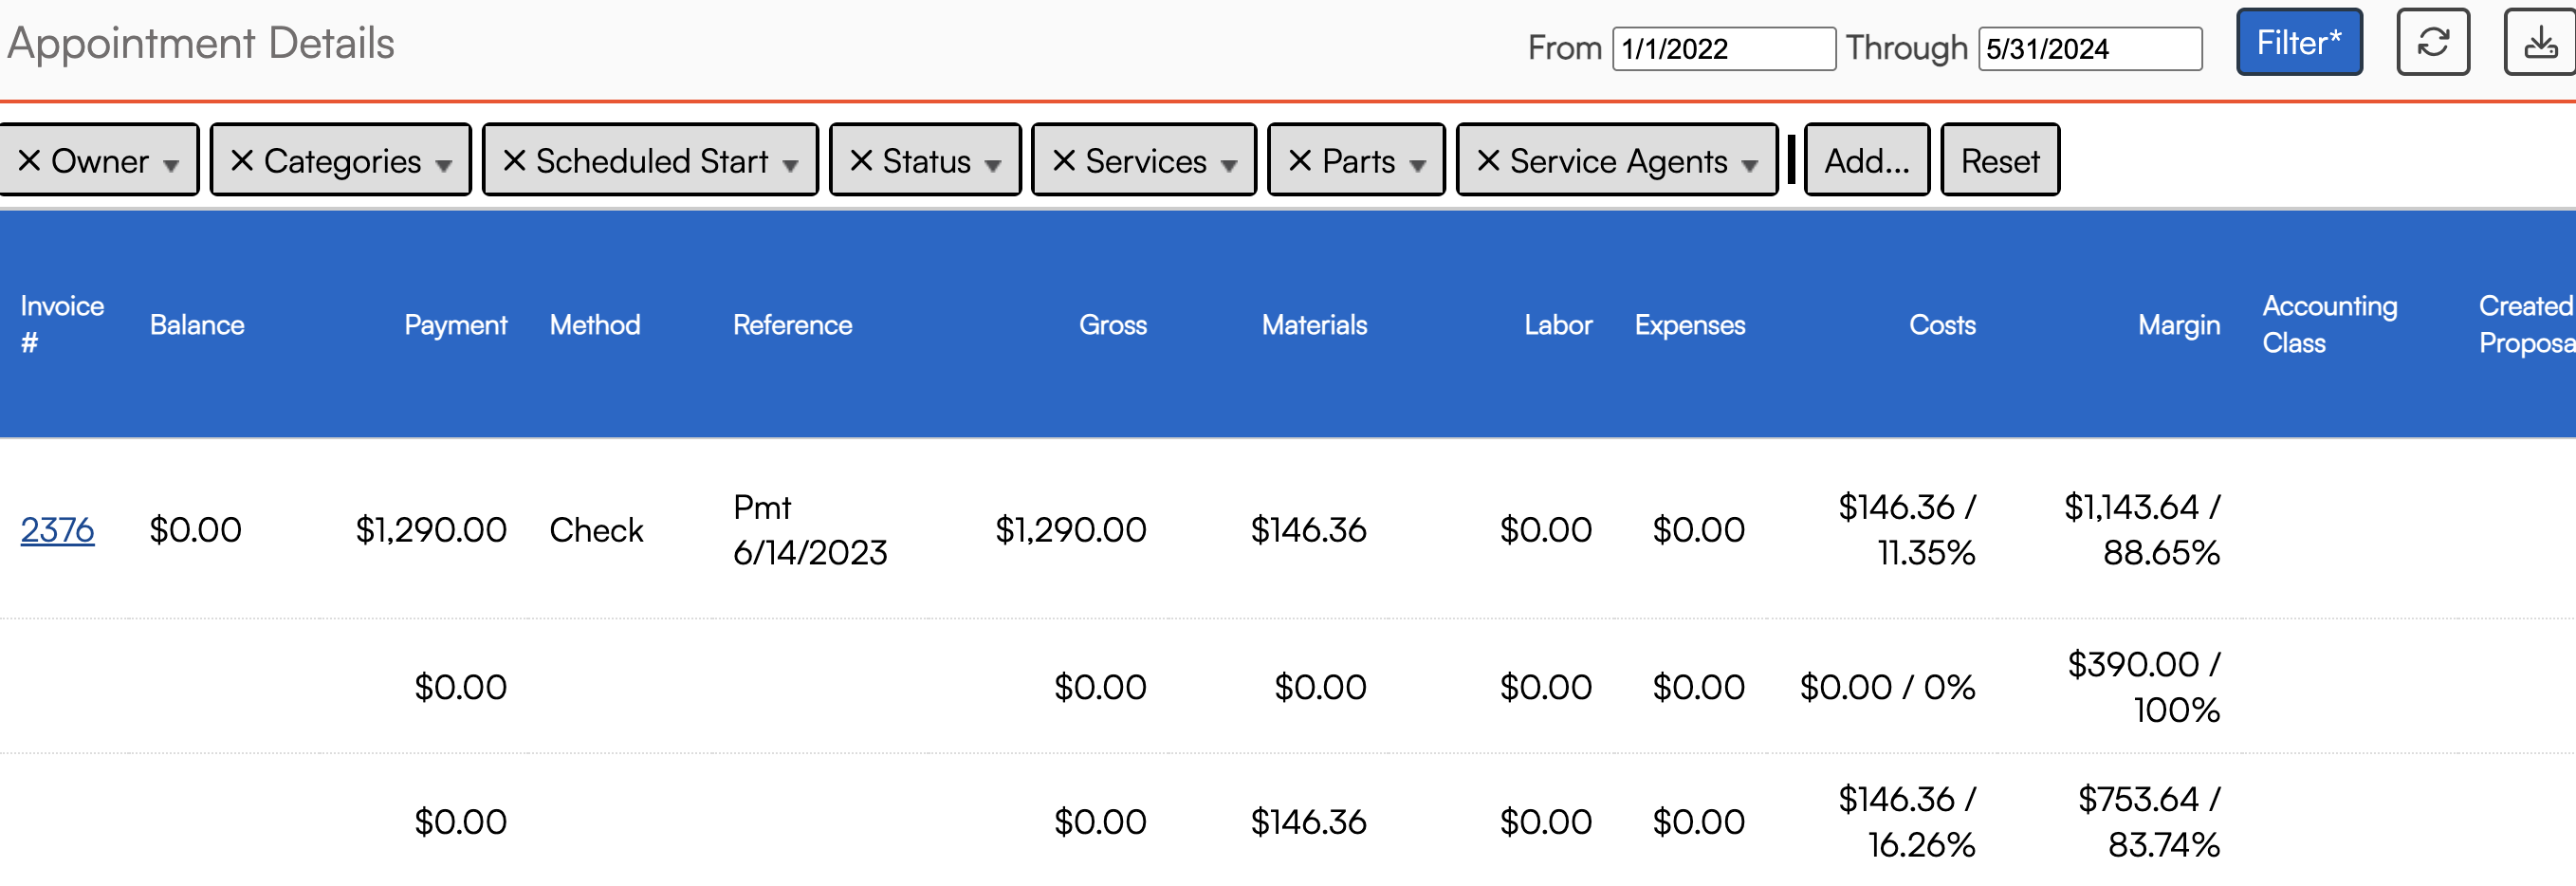This screenshot has width=2576, height=886.
Task: Expand the Owner filter dropdown arrow
Action: [171, 165]
